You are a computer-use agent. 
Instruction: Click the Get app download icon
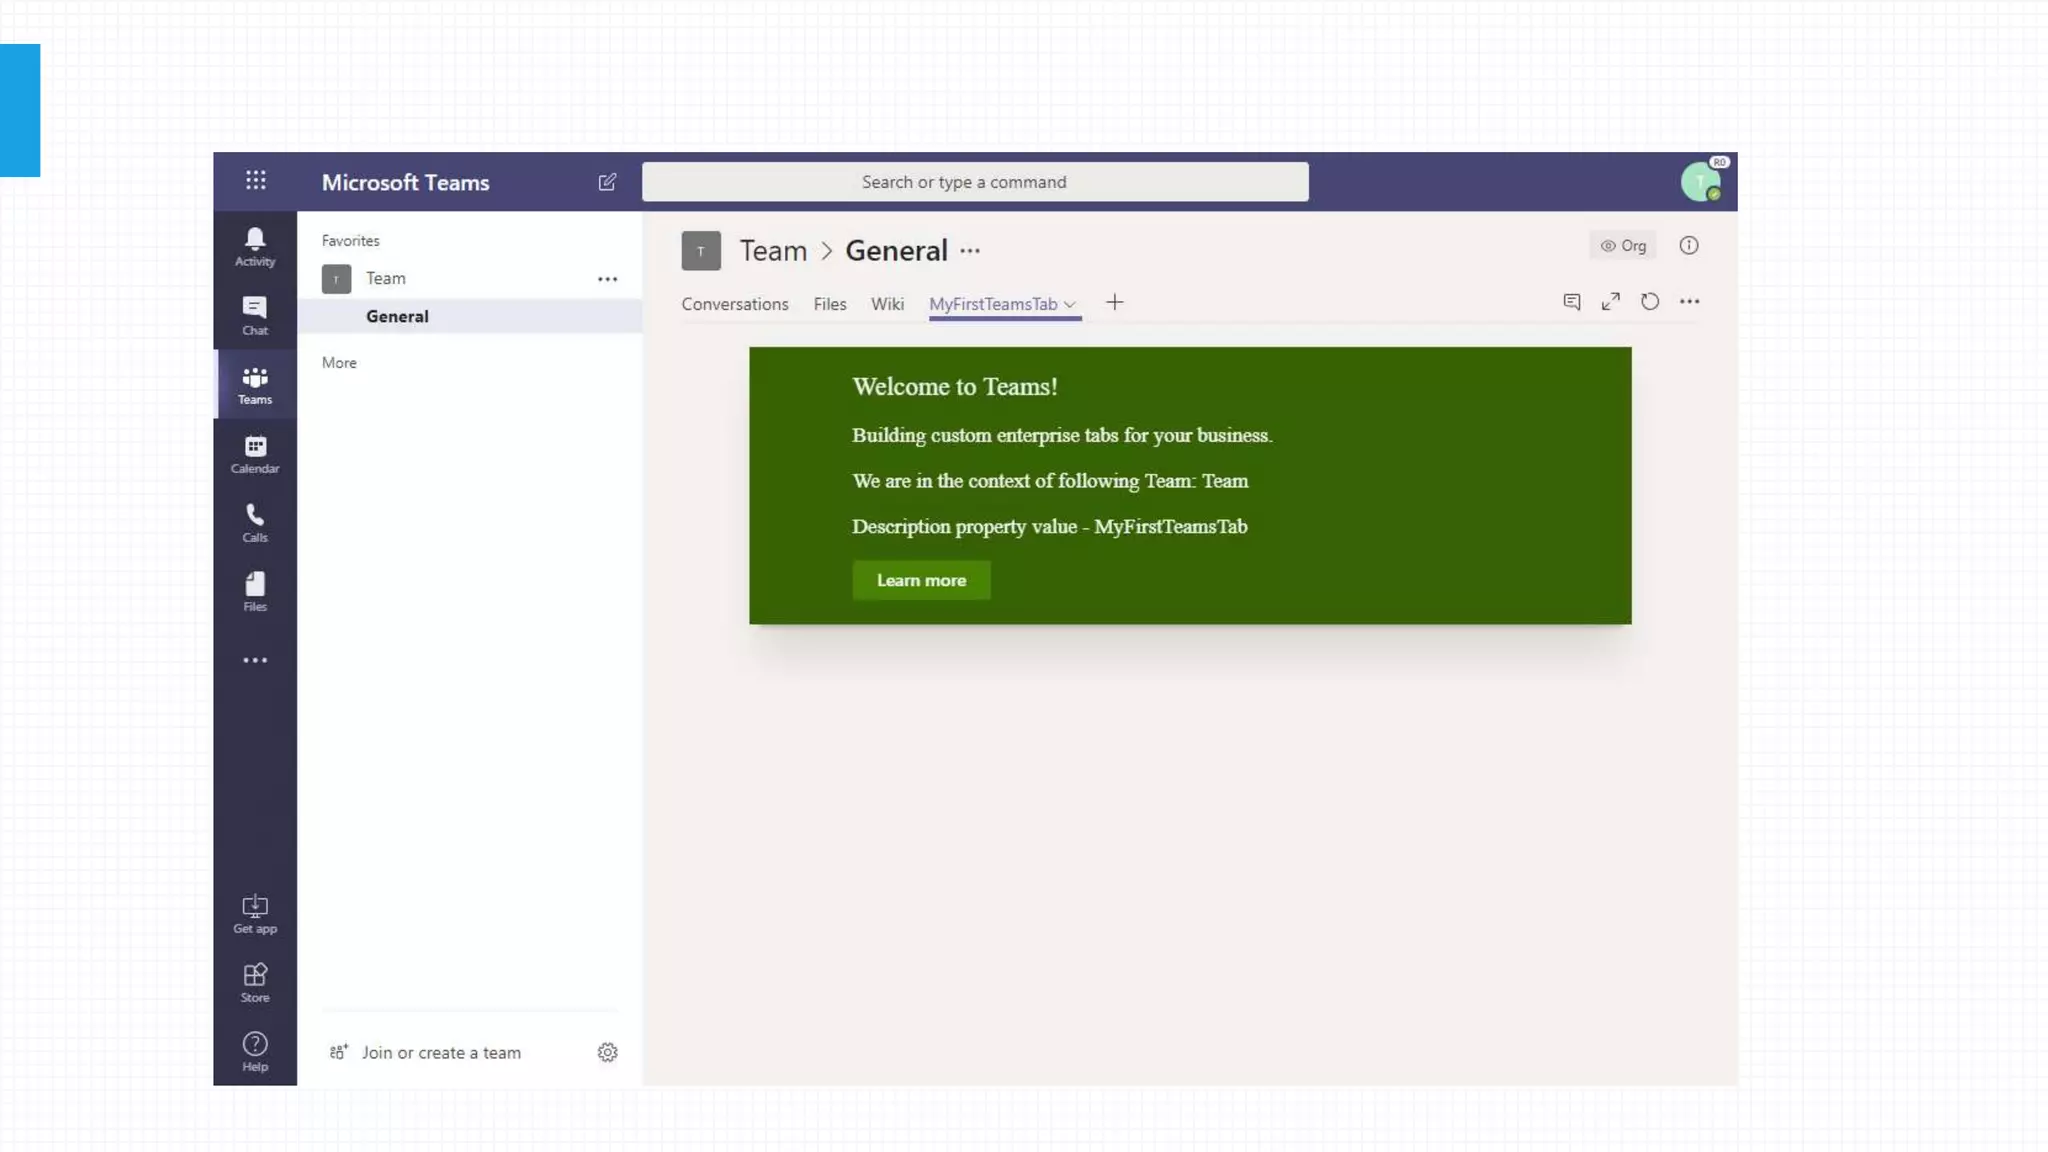point(255,913)
